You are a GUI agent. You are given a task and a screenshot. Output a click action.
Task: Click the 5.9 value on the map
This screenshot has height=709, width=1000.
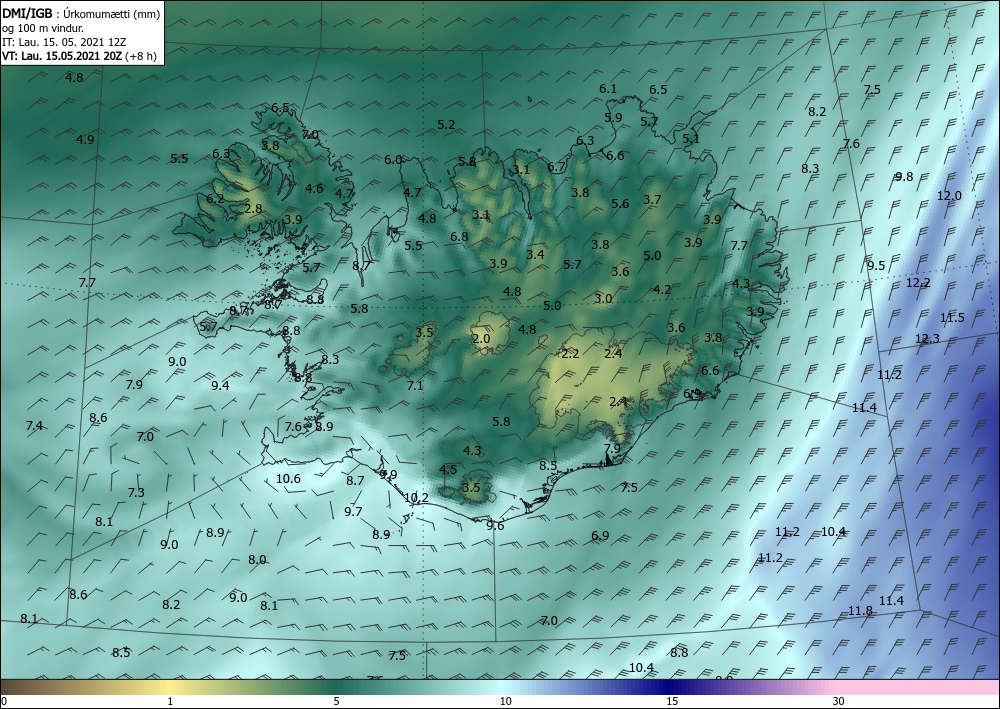click(x=614, y=117)
